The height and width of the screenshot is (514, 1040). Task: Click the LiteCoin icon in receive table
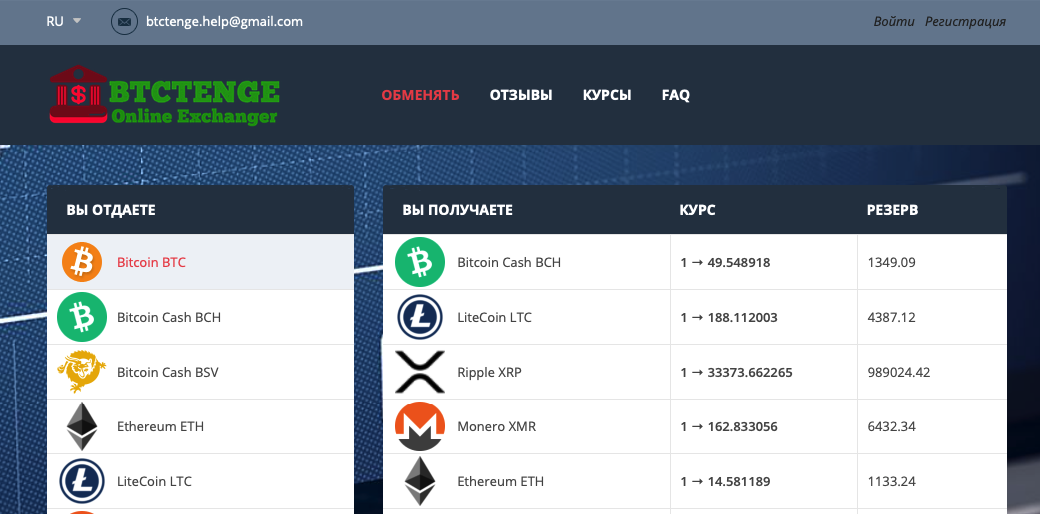click(x=419, y=317)
